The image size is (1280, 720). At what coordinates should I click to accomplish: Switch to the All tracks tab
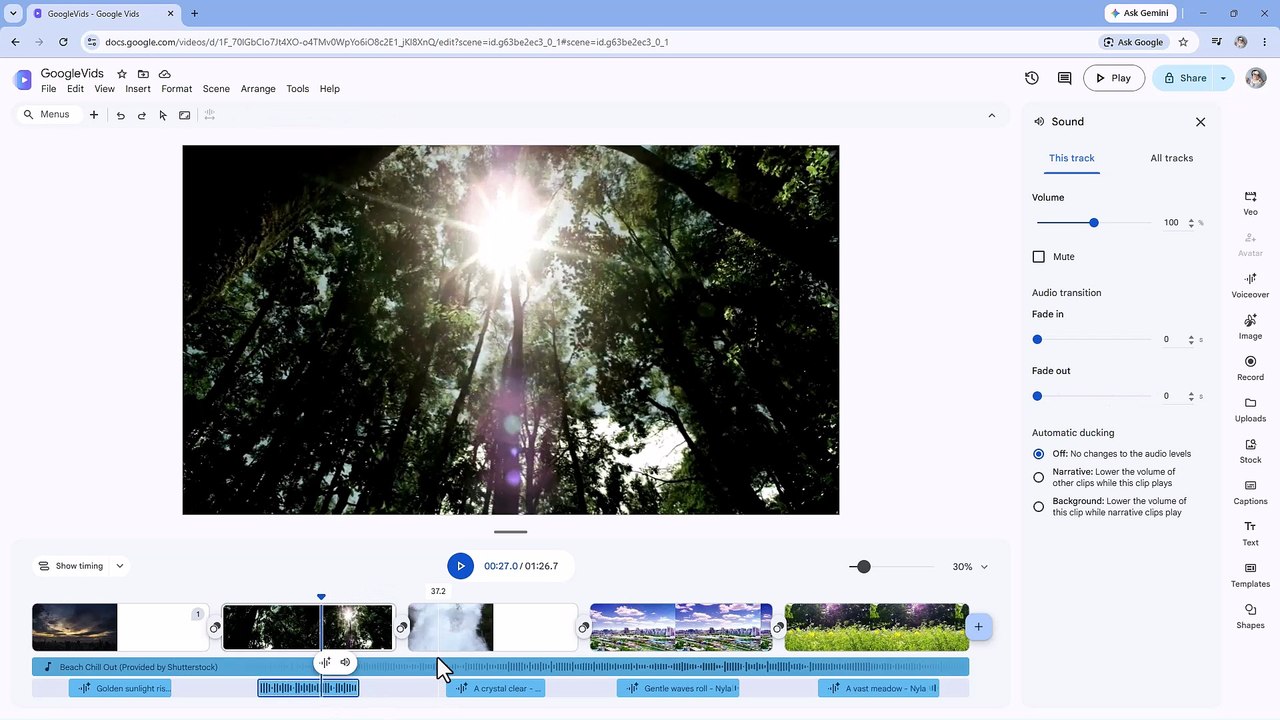tap(1171, 158)
